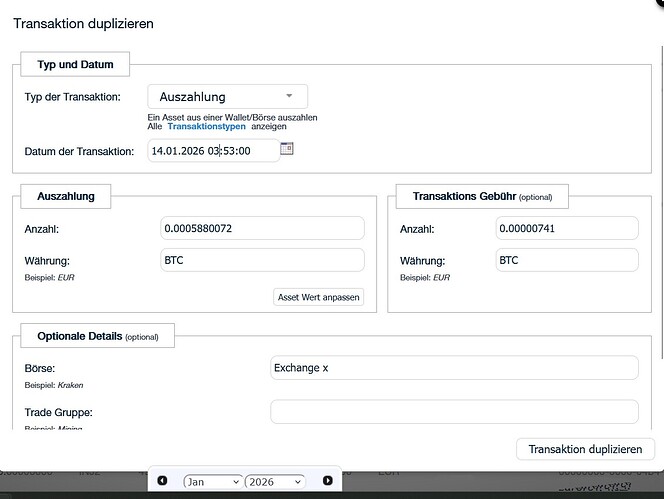Select the Auszahlung Währung field with BTC
This screenshot has width=664, height=499.
click(x=262, y=260)
